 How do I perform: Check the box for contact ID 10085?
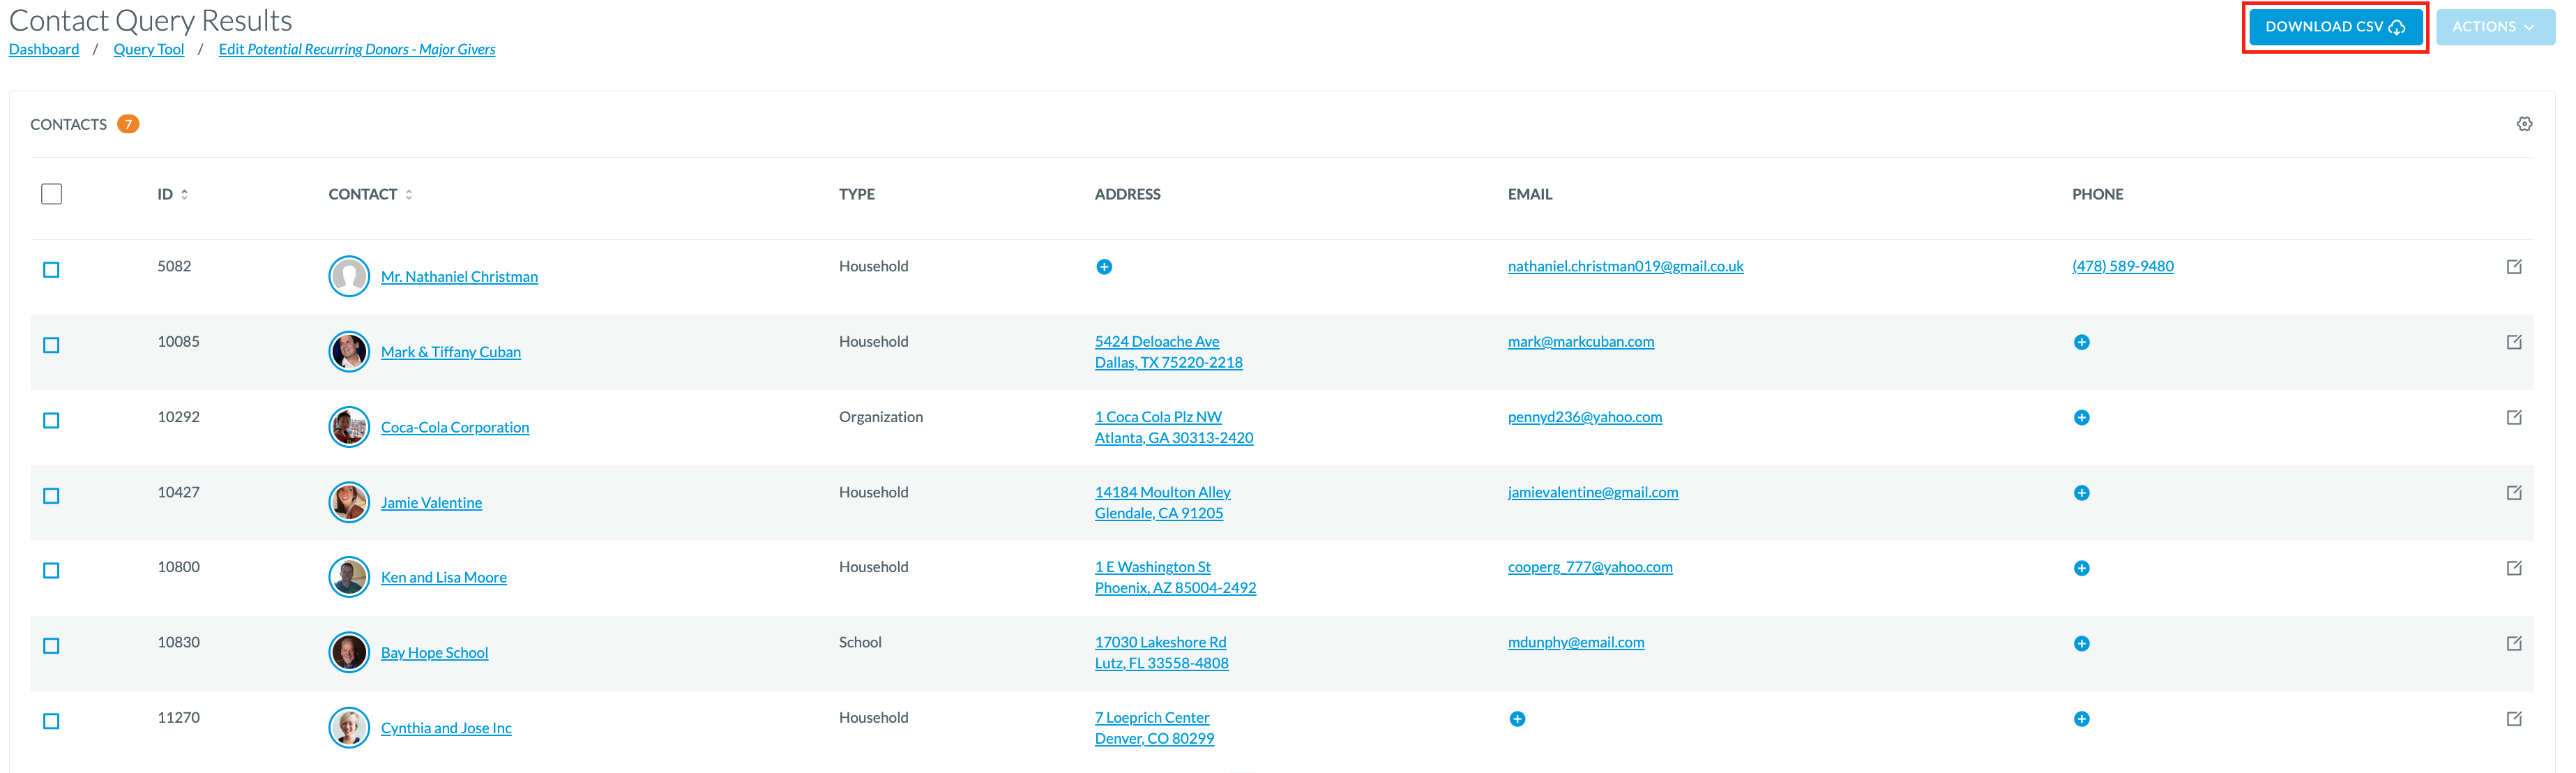pos(51,345)
